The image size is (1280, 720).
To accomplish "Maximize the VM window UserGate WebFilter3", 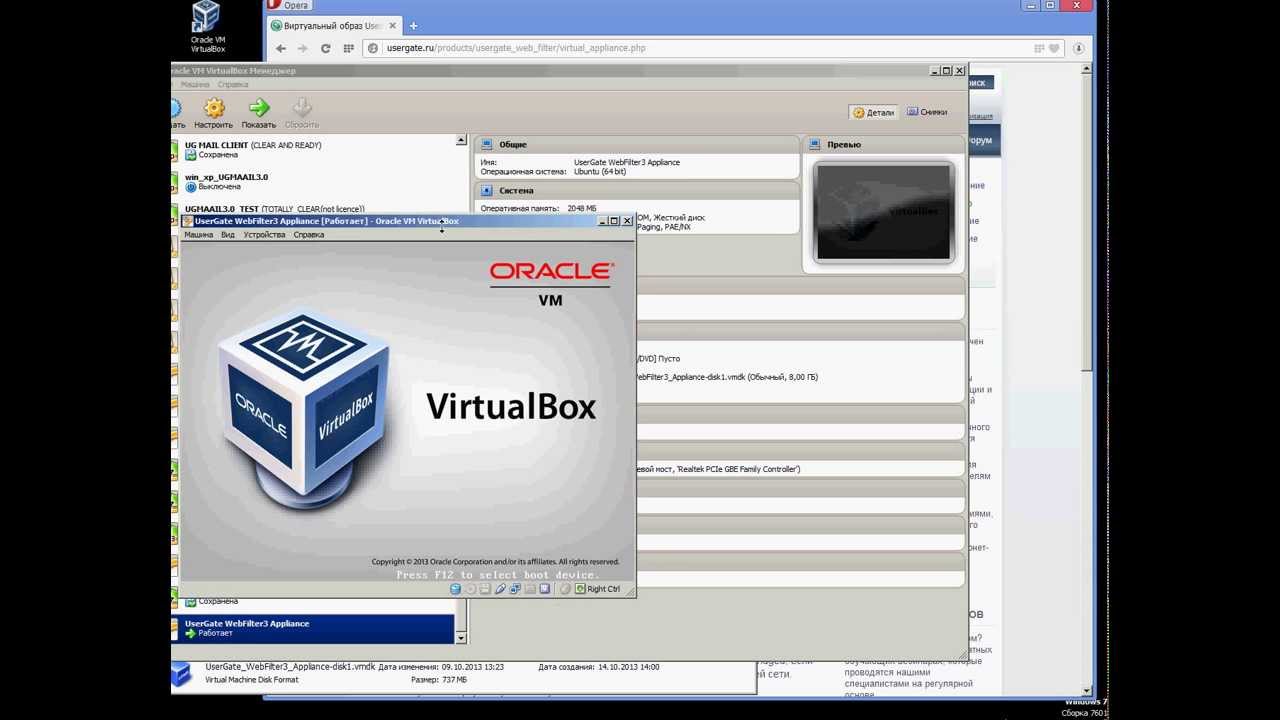I will point(614,221).
